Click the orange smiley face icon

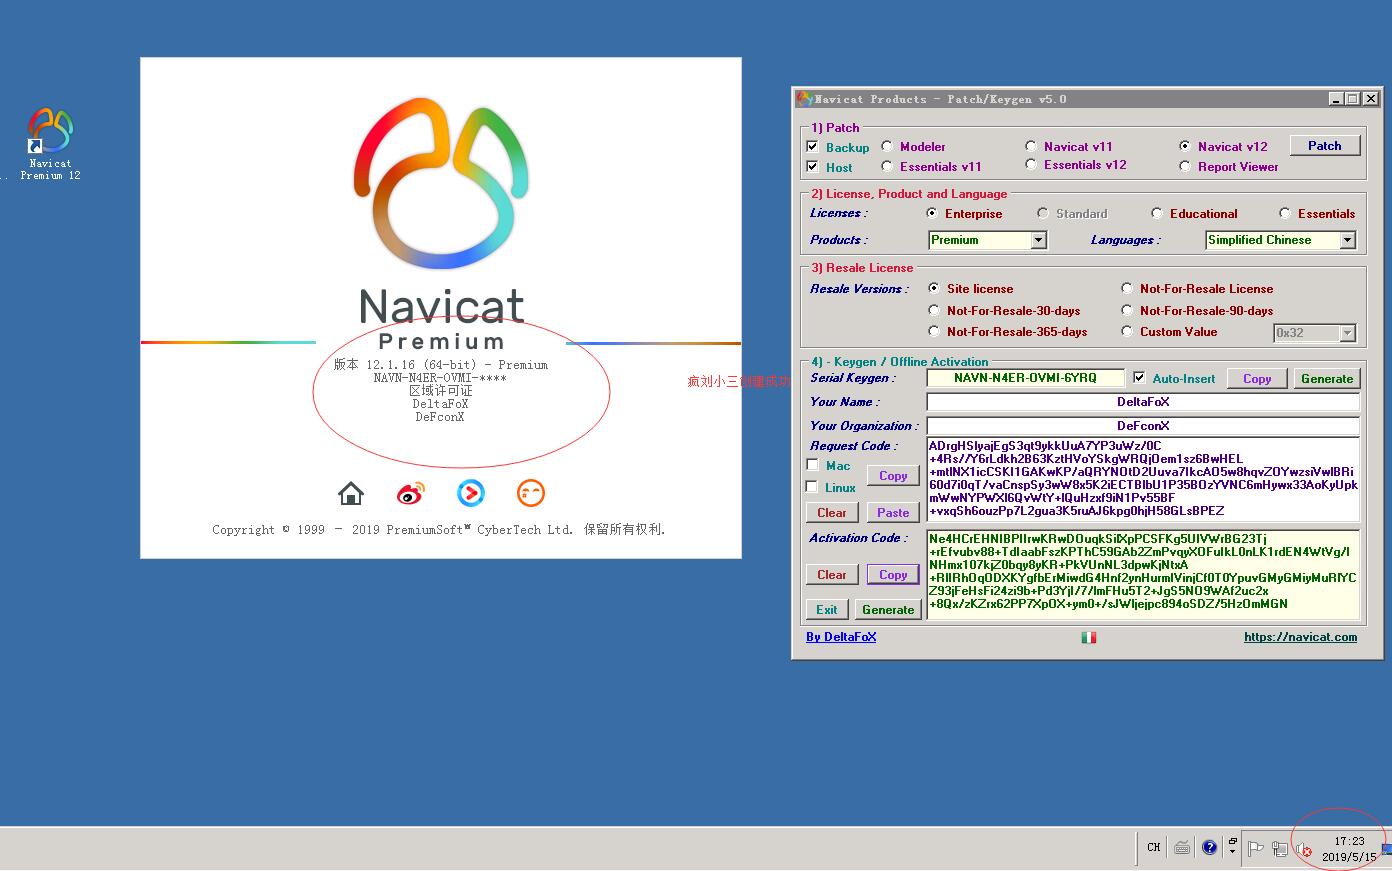click(x=531, y=493)
